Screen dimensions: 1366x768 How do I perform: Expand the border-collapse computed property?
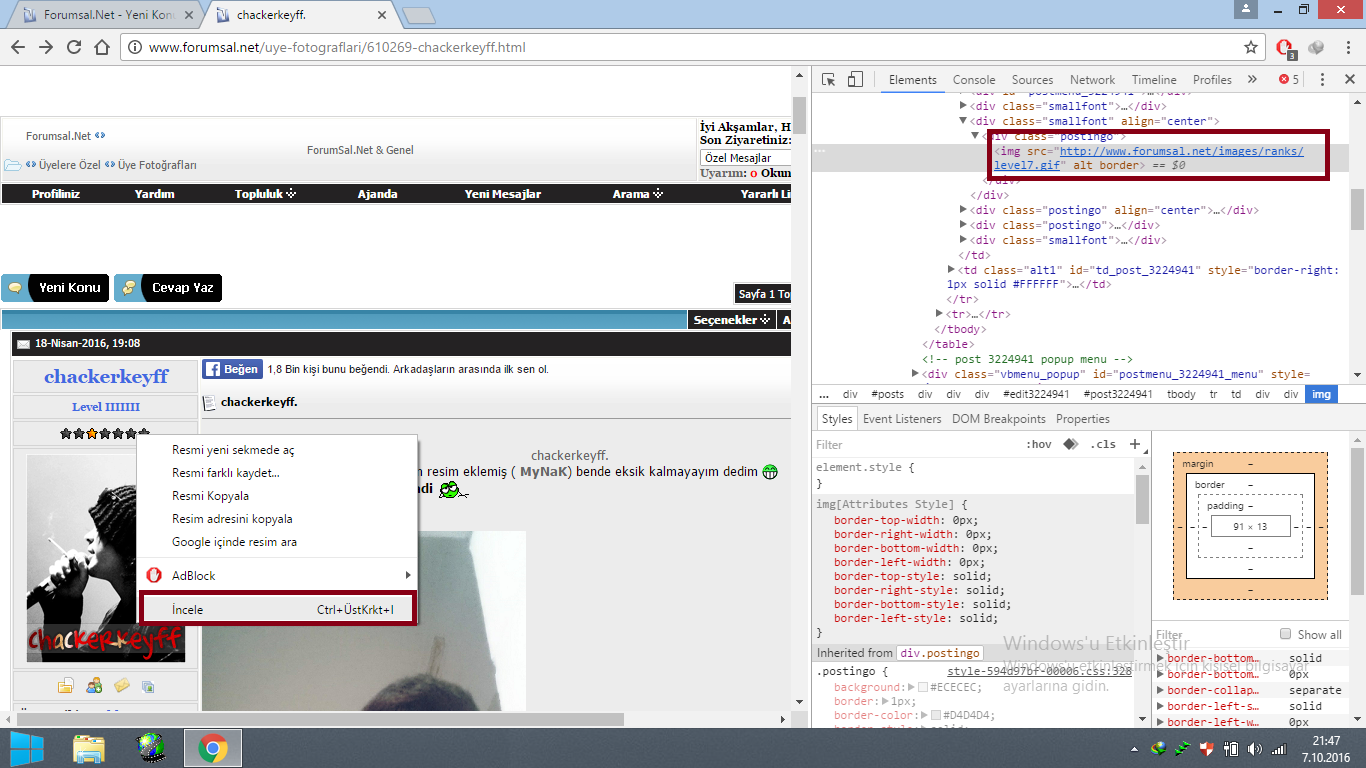pyautogui.click(x=1162, y=690)
